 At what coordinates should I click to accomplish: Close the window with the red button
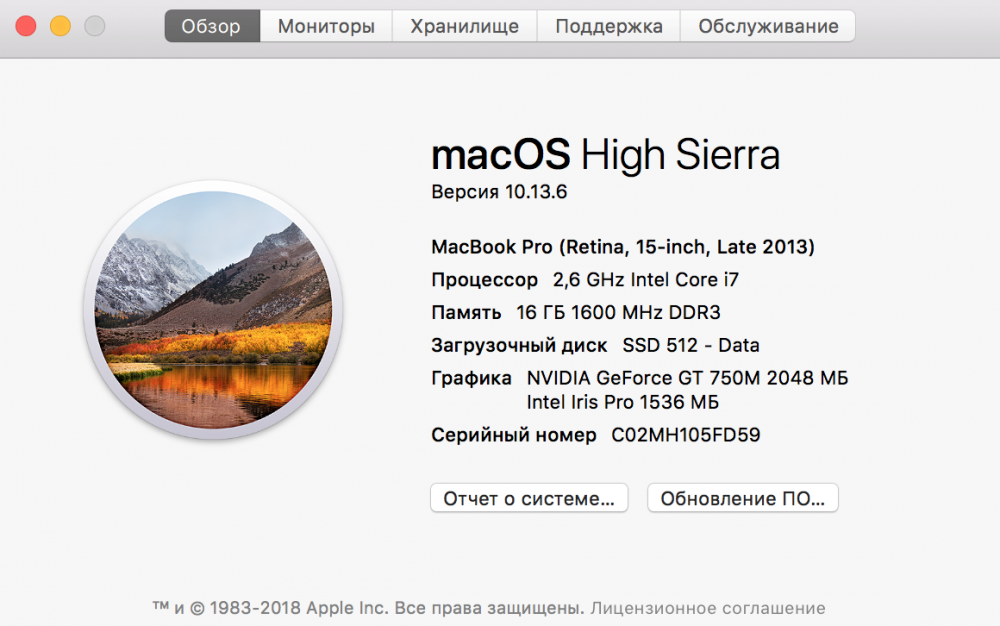pyautogui.click(x=26, y=26)
